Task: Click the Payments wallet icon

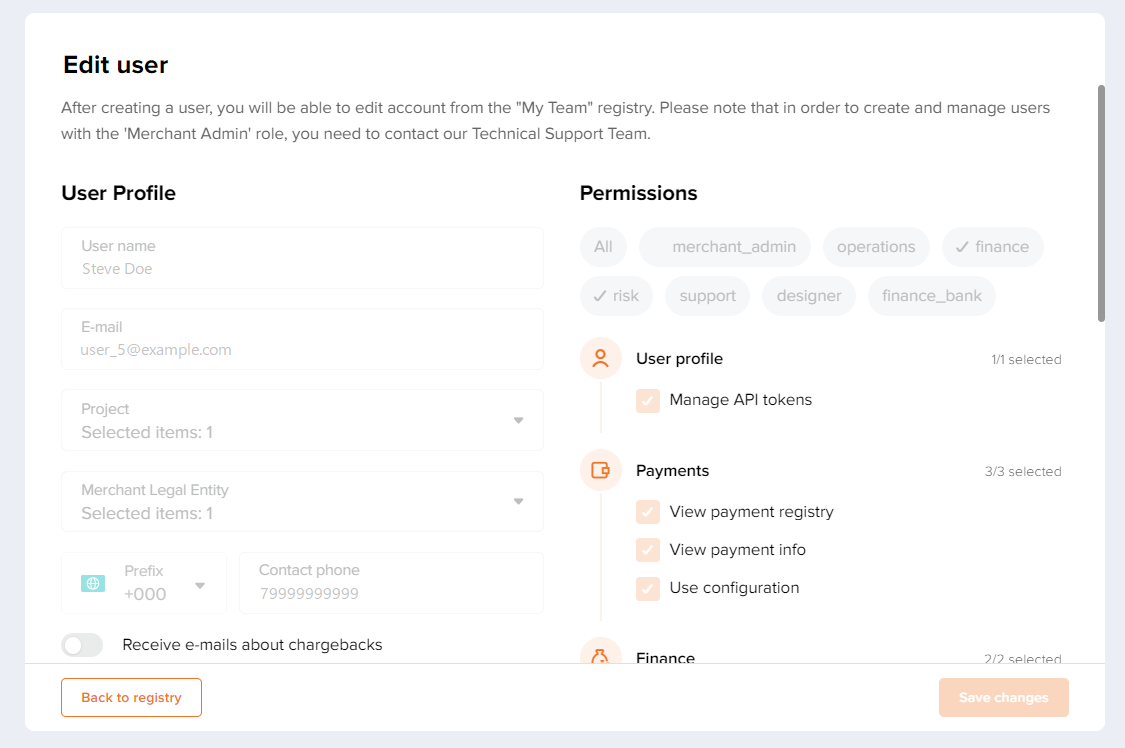Action: coord(601,470)
